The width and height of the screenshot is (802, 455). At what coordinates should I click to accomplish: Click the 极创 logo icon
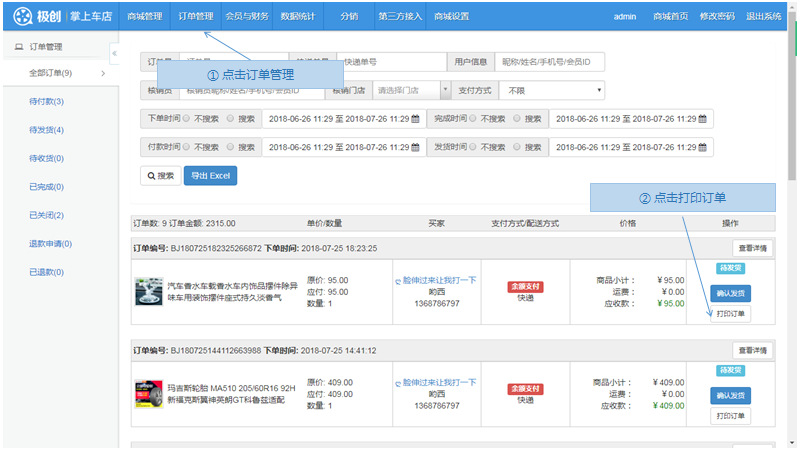[x=22, y=17]
